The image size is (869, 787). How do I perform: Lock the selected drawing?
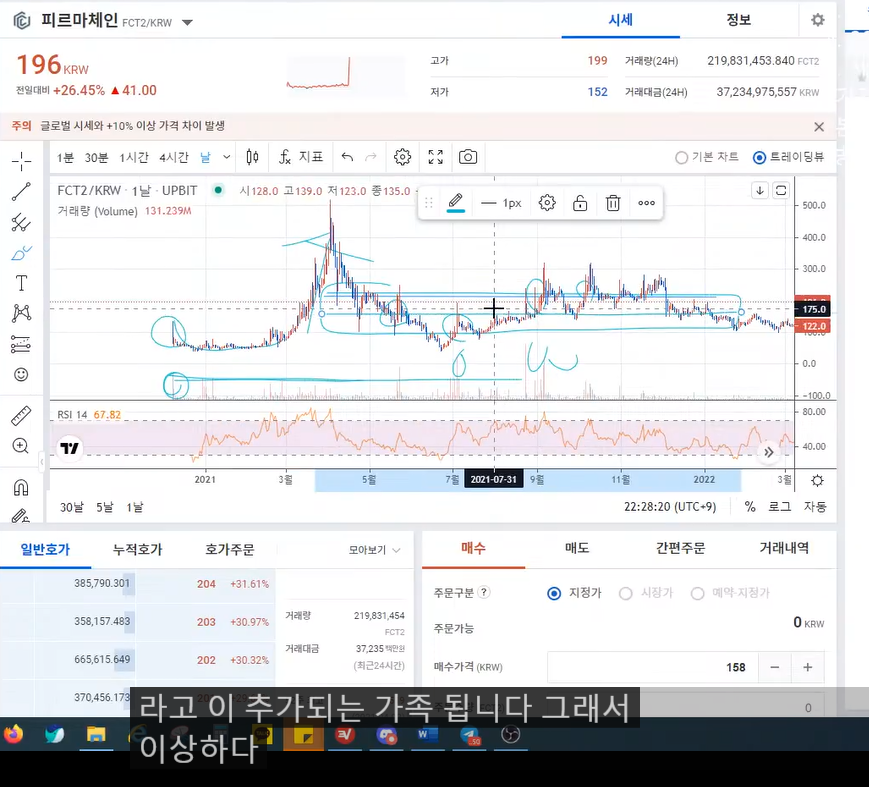(580, 203)
